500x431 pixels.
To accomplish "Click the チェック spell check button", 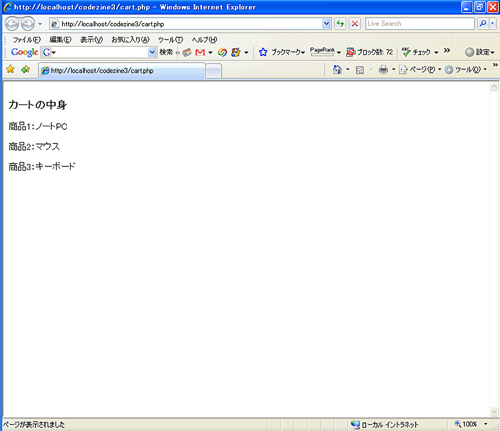I will [416, 52].
